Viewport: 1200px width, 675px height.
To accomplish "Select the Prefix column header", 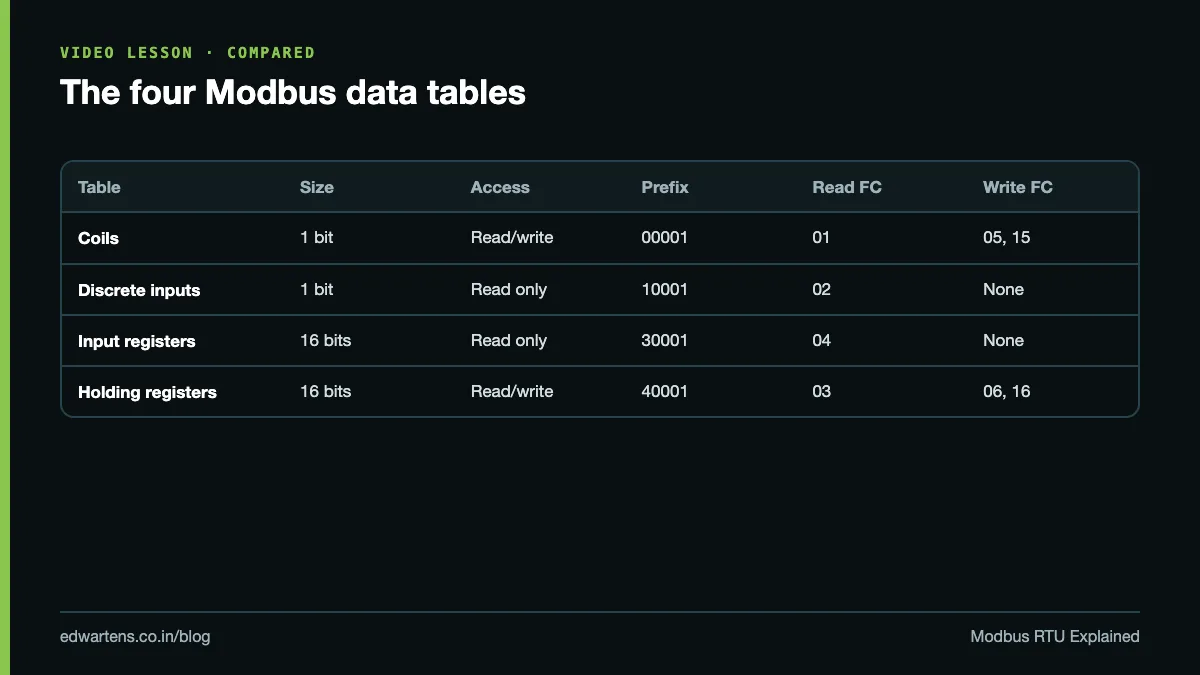I will [x=665, y=187].
